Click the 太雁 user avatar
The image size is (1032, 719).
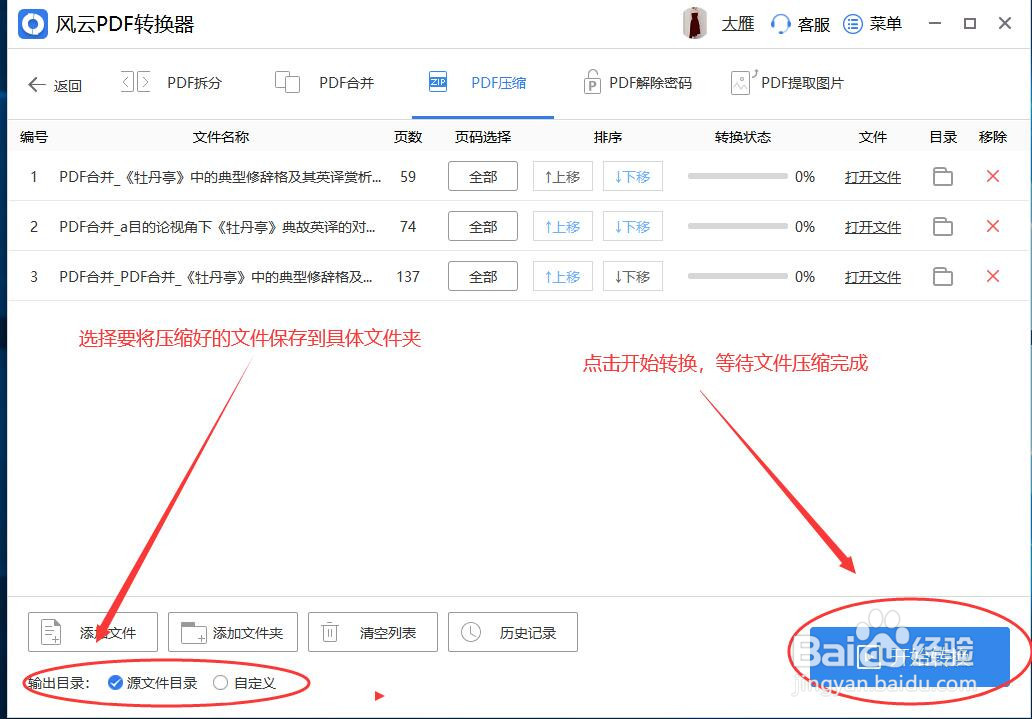tap(696, 23)
